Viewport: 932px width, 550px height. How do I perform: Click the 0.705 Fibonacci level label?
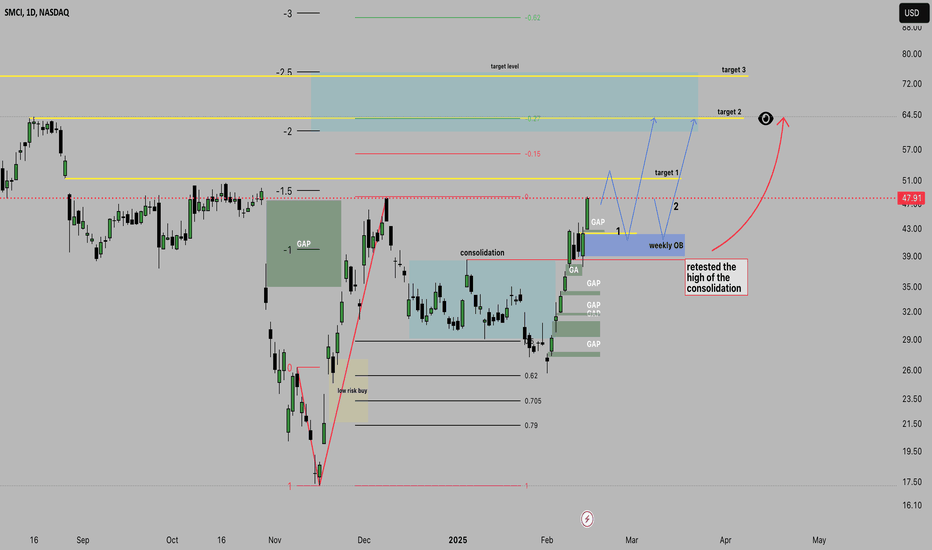(533, 401)
